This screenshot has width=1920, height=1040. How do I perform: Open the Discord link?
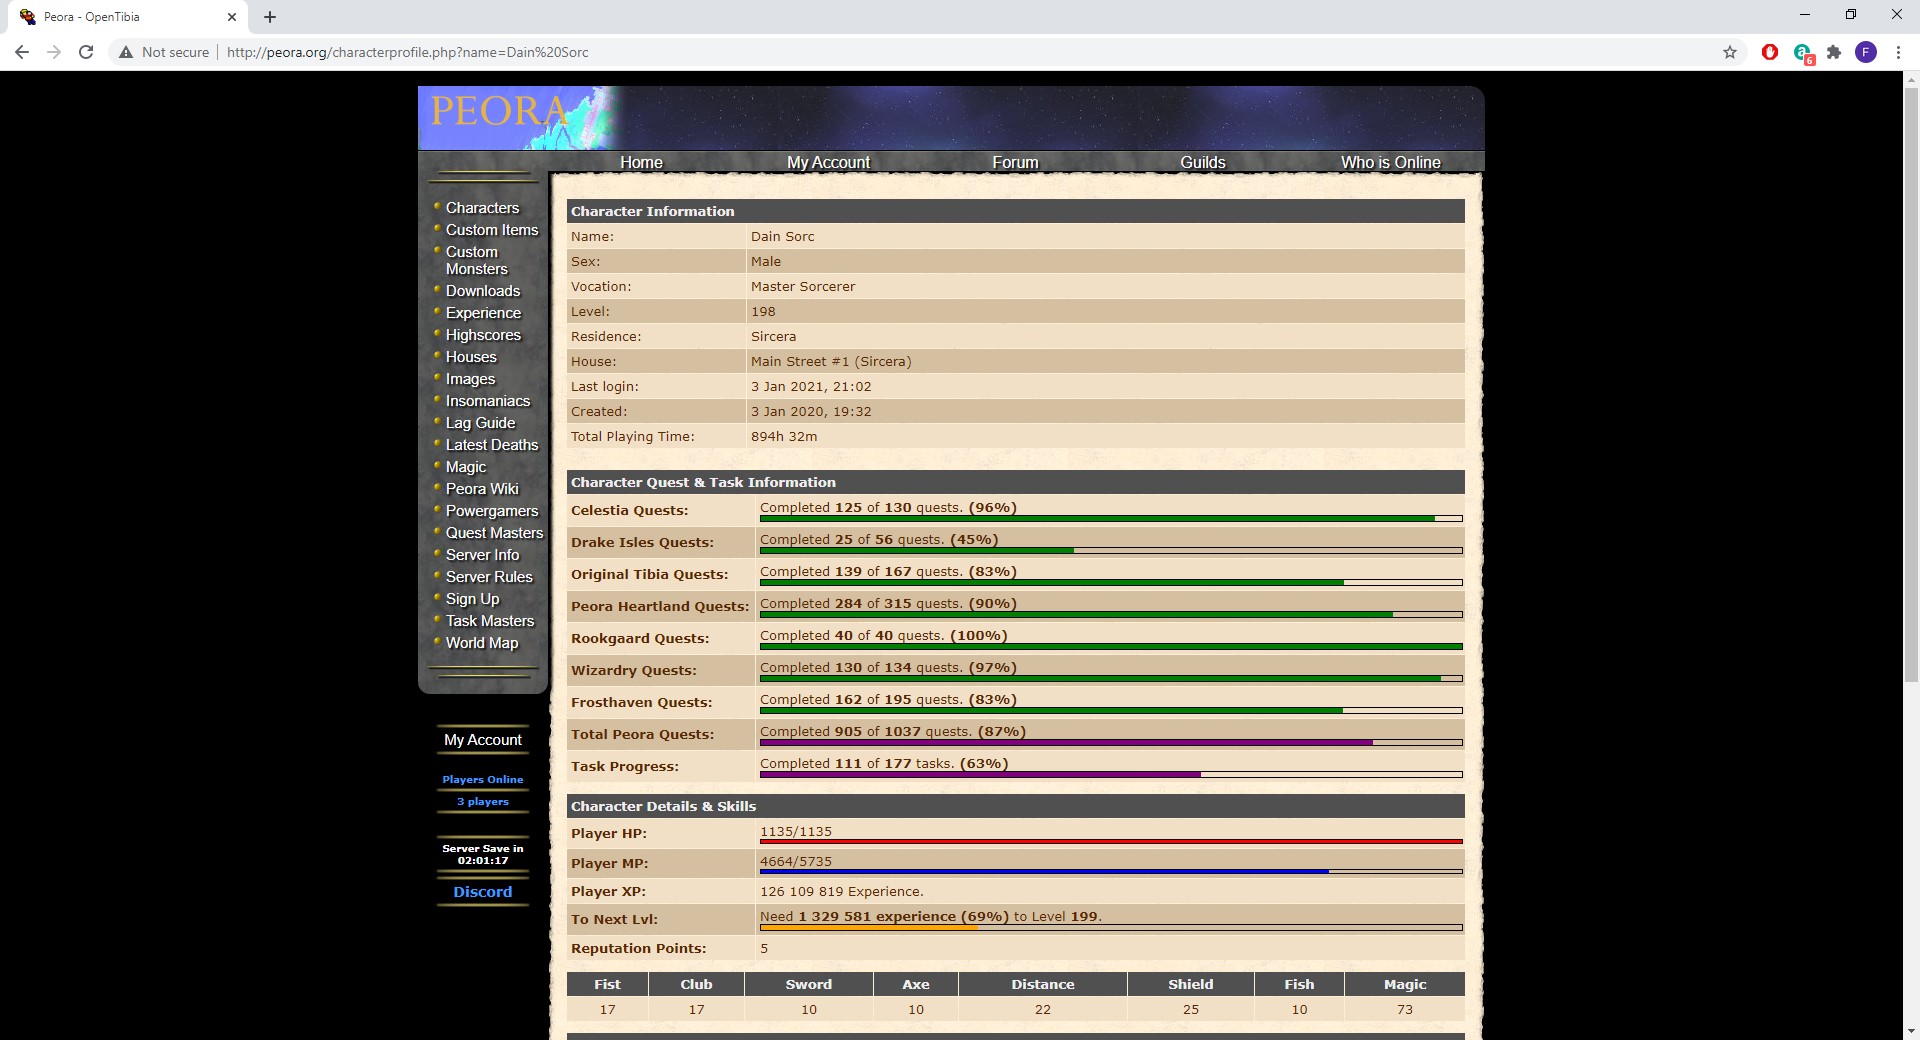tap(483, 892)
